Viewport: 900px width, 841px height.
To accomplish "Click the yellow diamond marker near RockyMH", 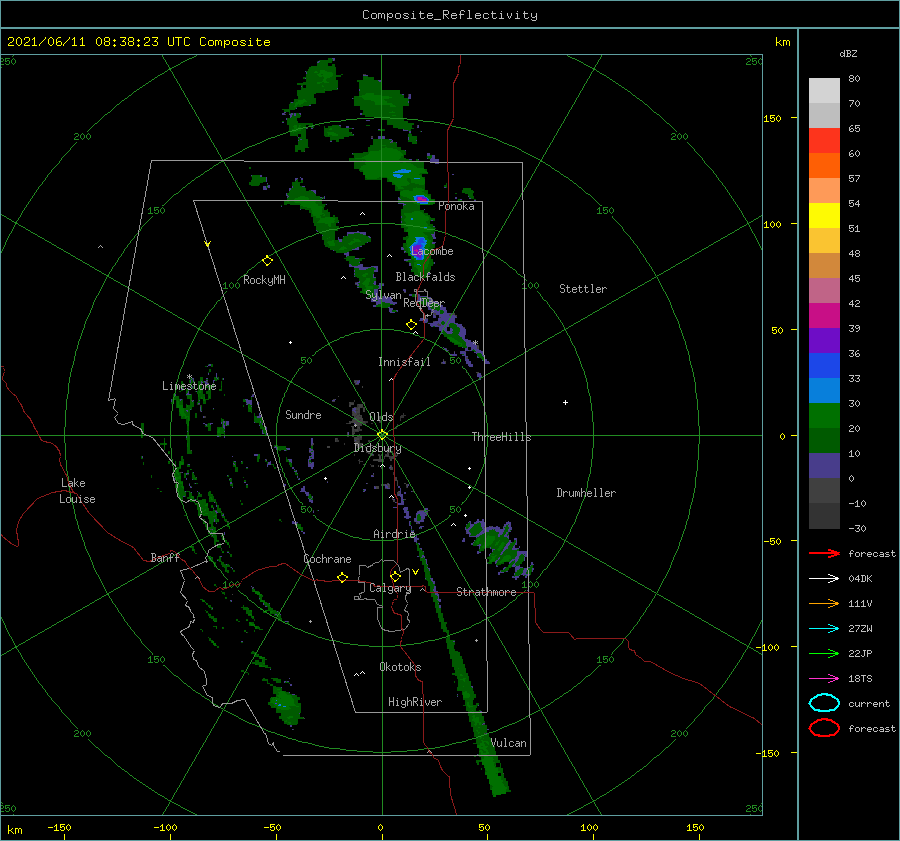I will (x=267, y=261).
